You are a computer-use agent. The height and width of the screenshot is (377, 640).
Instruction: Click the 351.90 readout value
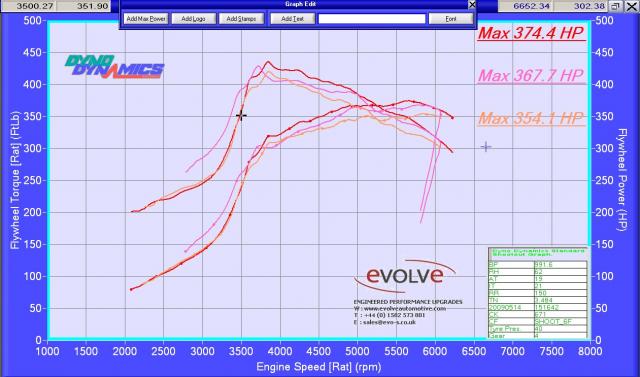tap(83, 6)
